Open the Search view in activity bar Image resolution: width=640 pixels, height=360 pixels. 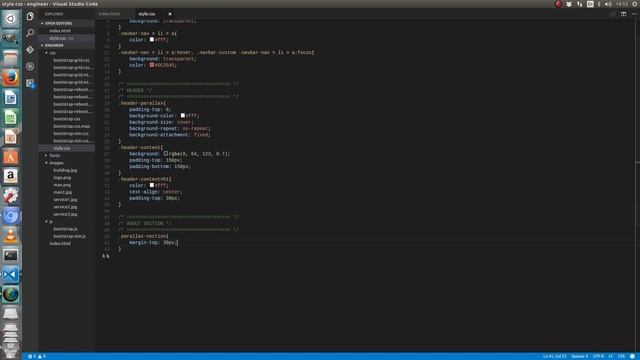[x=30, y=33]
